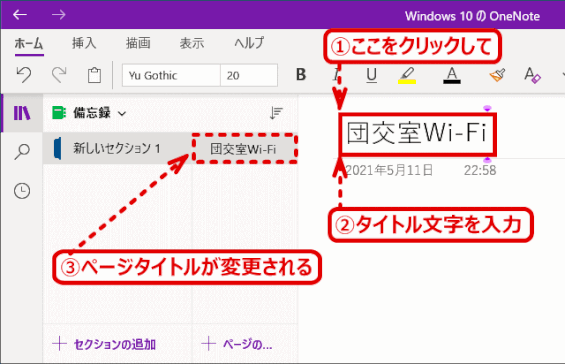Add a page with ページの… button
Image resolution: width=565 pixels, height=364 pixels.
(237, 344)
